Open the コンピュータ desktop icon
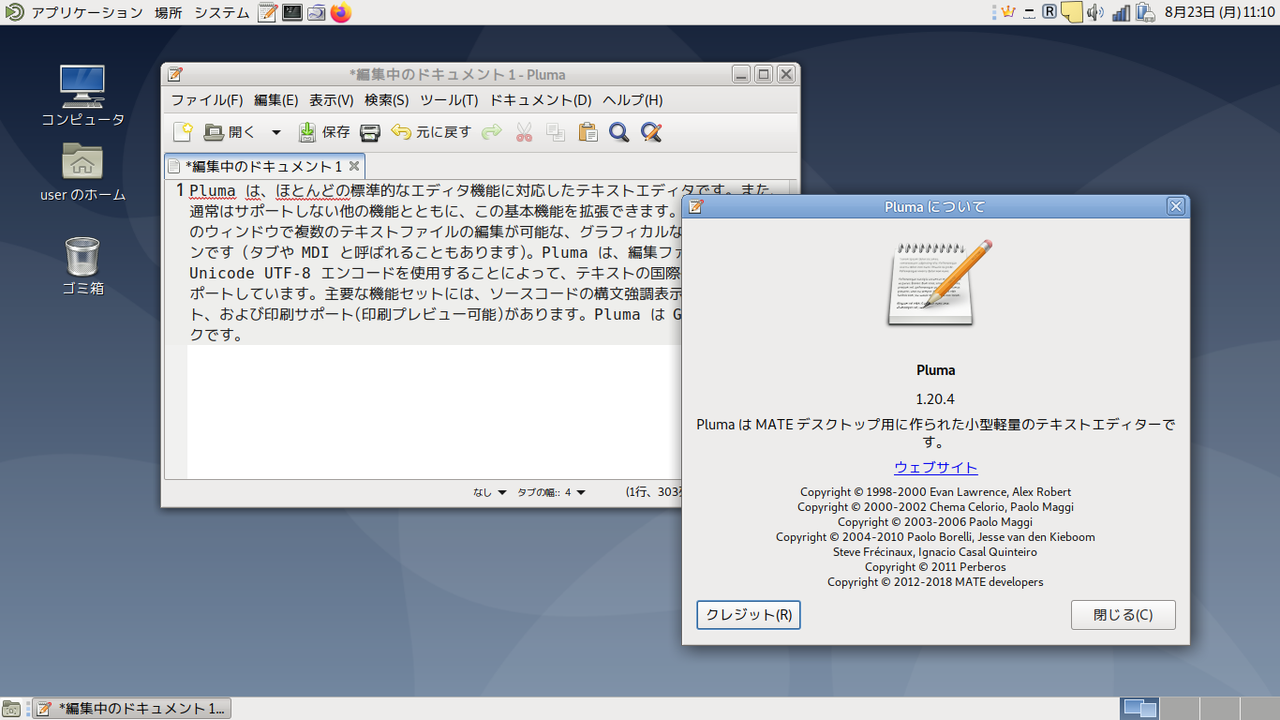This screenshot has width=1280, height=720. click(x=82, y=96)
